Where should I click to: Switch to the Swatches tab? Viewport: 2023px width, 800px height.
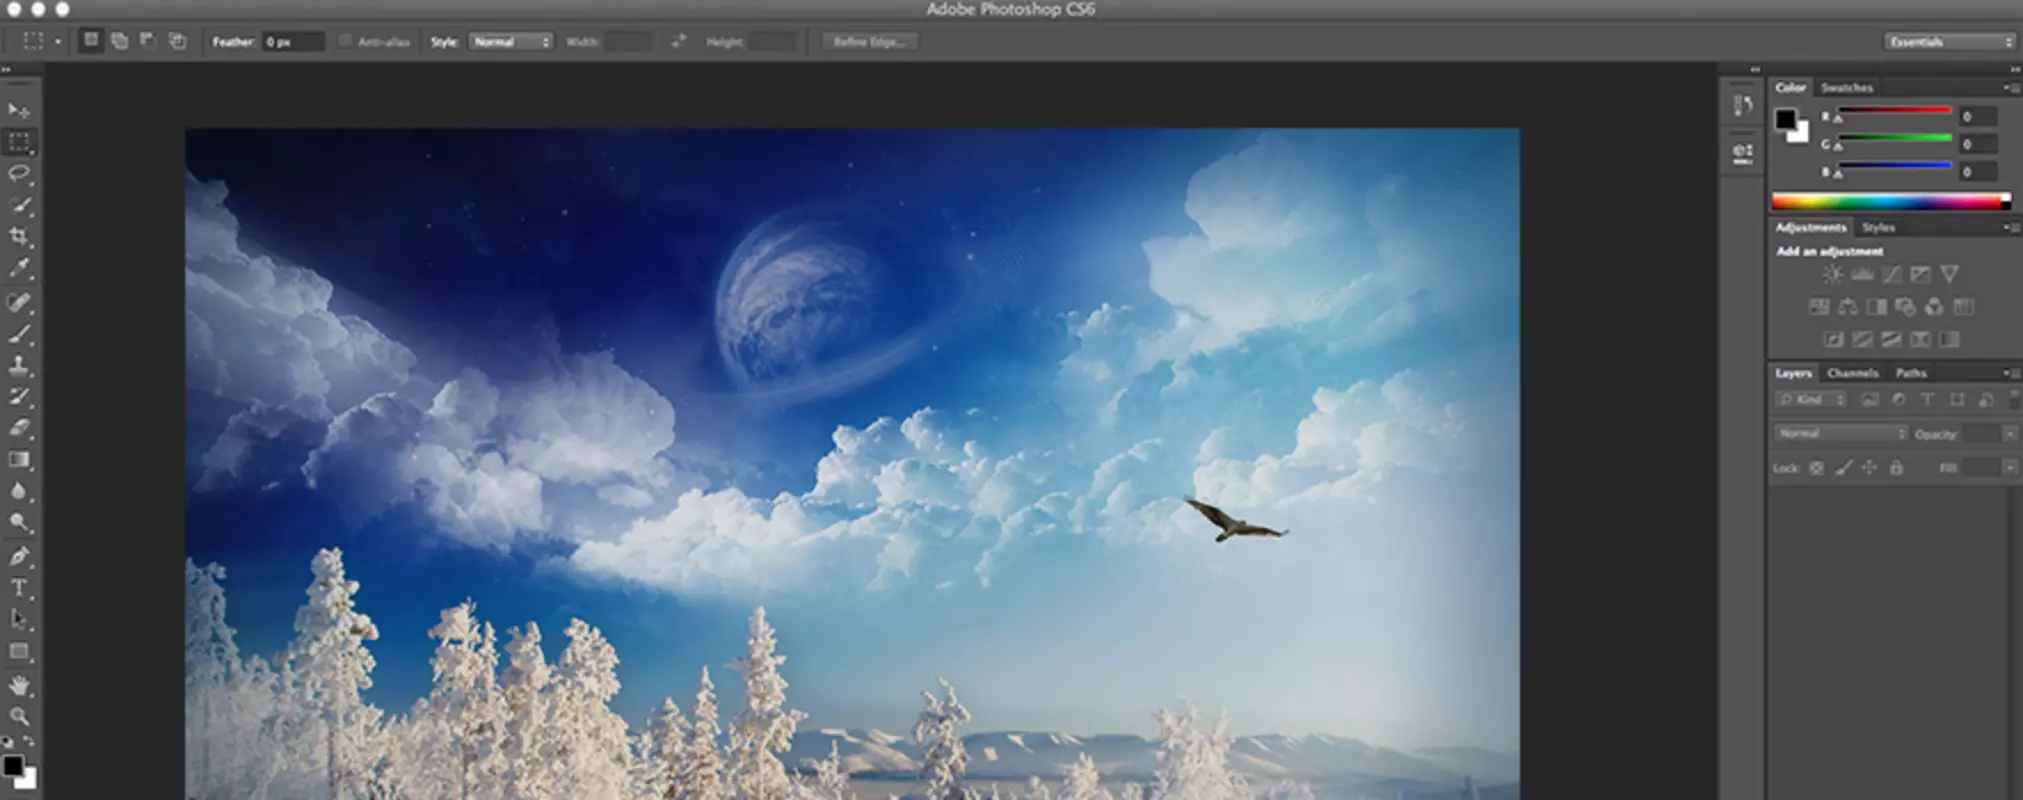(x=1846, y=88)
